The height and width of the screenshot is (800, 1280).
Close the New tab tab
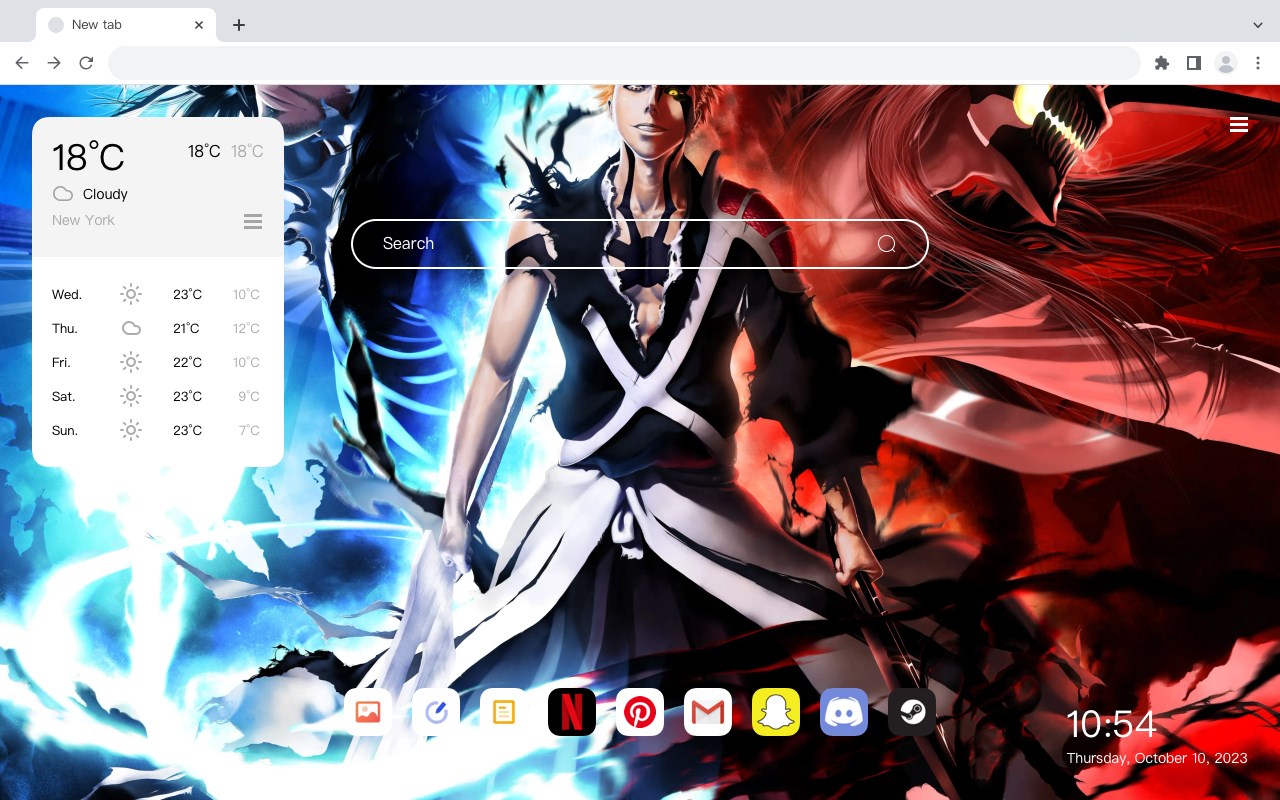coord(200,25)
